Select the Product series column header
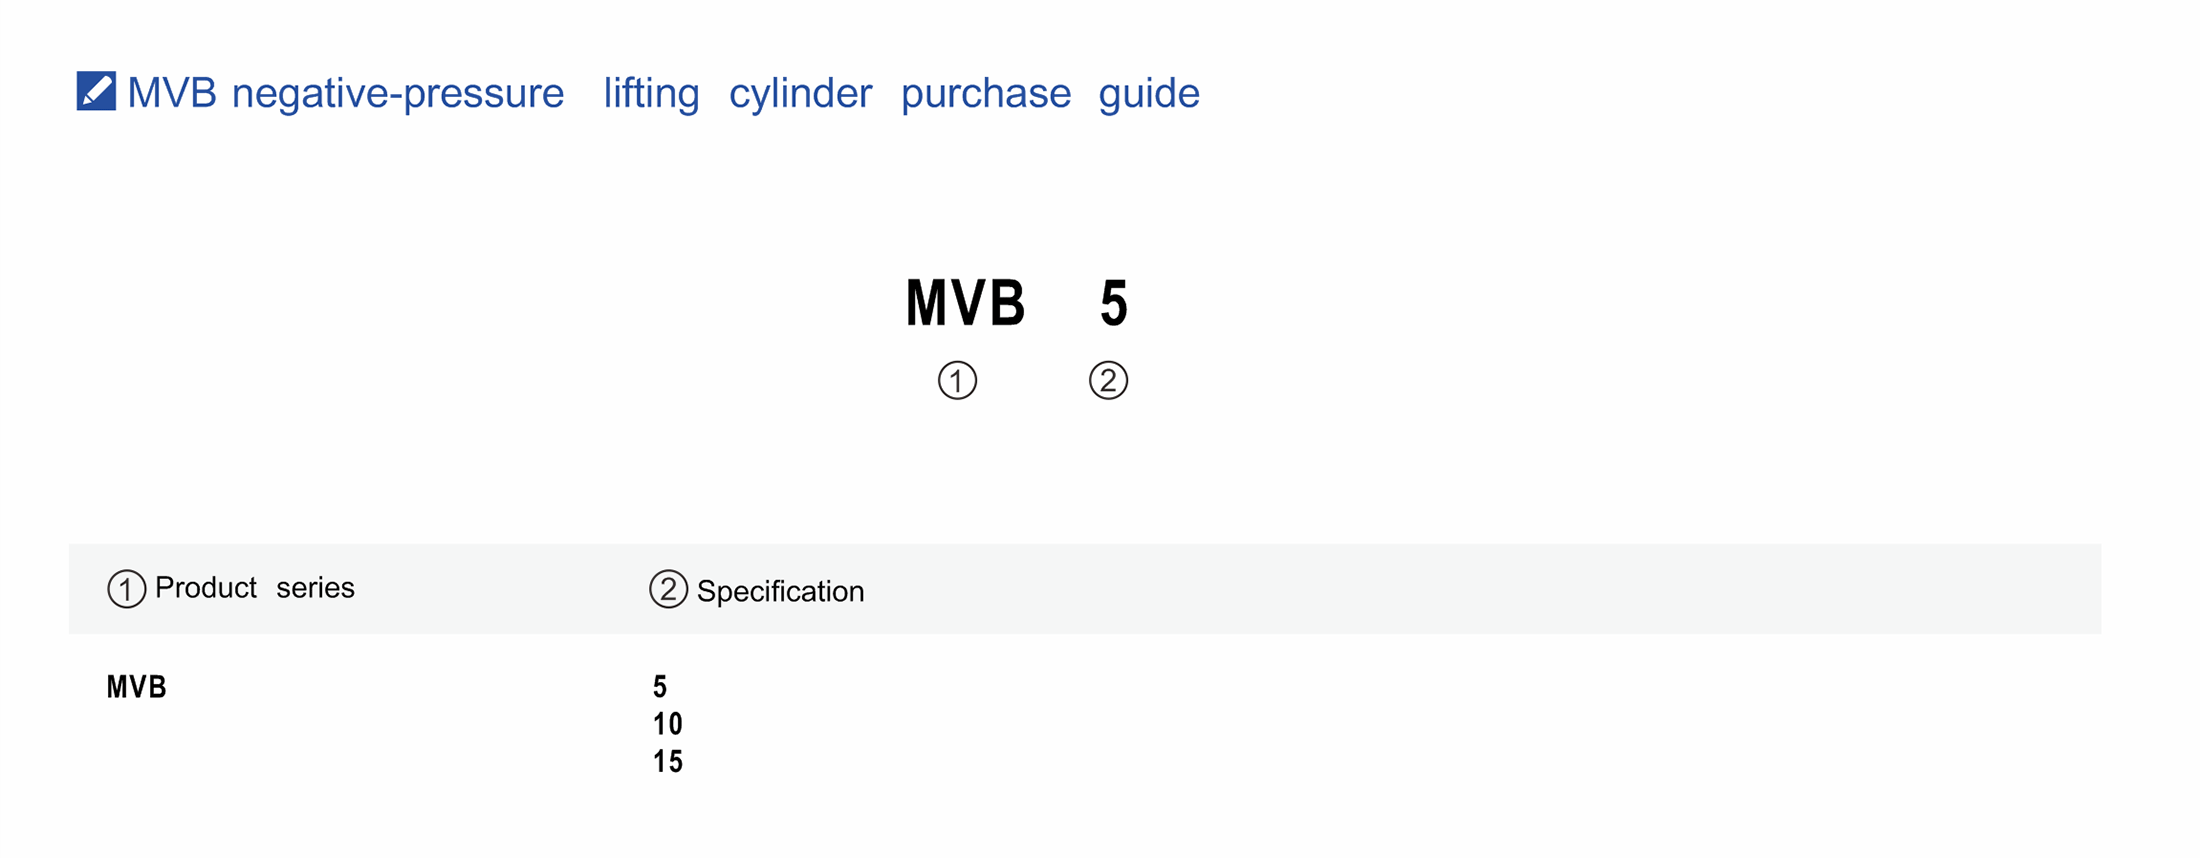The image size is (2200, 858). 254,588
